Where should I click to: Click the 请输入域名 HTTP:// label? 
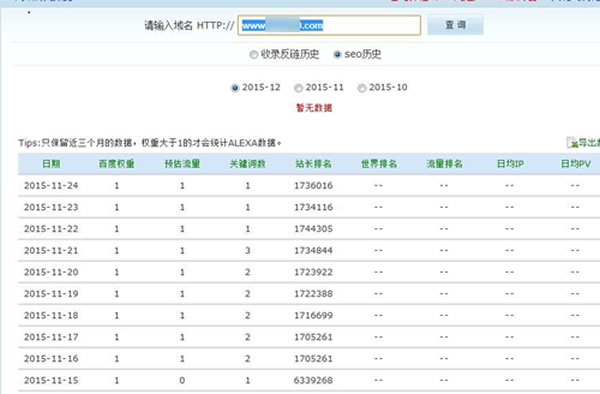tap(189, 26)
